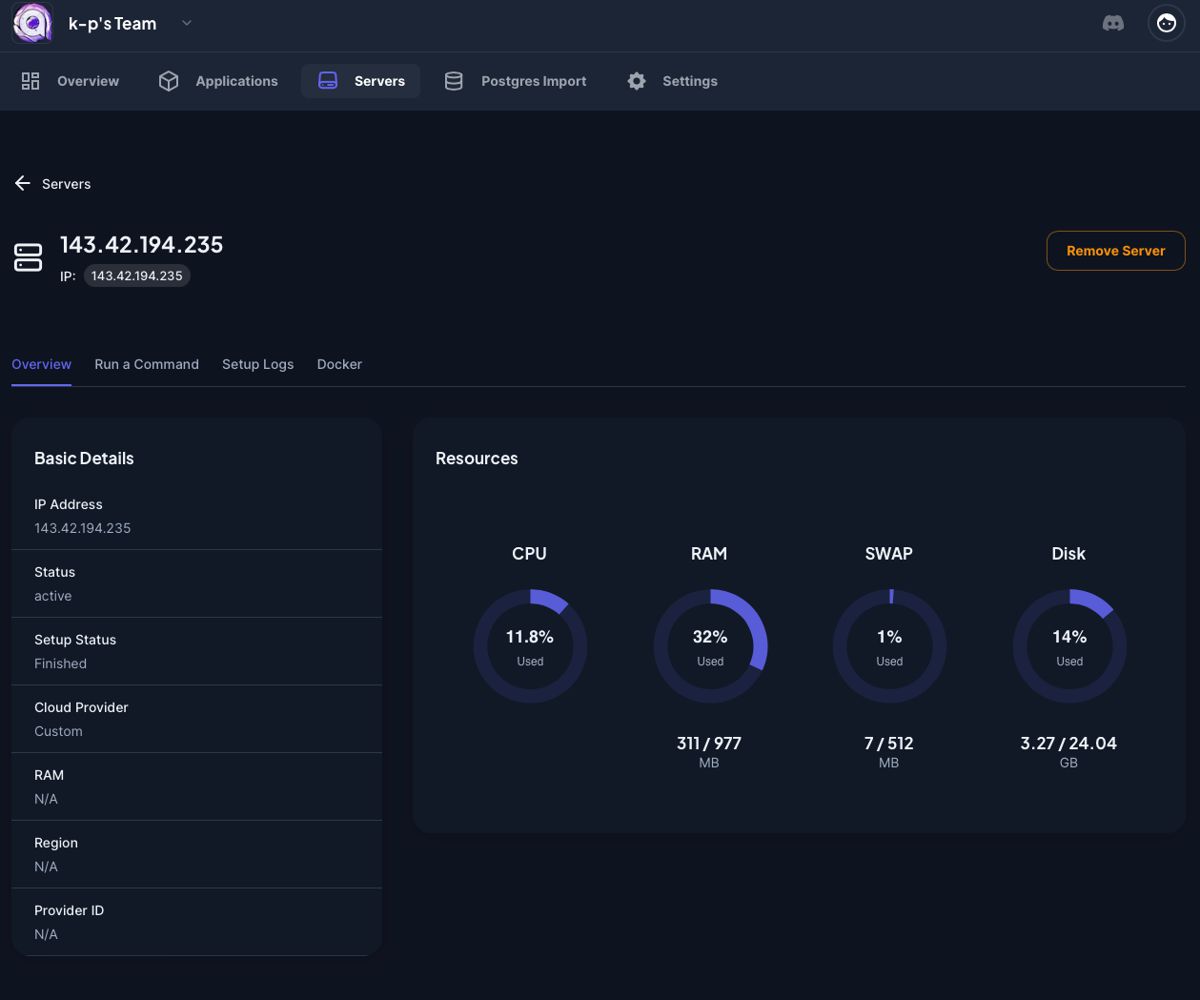Click the IP address badge 143.42.194.235
1200x1000 pixels.
[137, 276]
